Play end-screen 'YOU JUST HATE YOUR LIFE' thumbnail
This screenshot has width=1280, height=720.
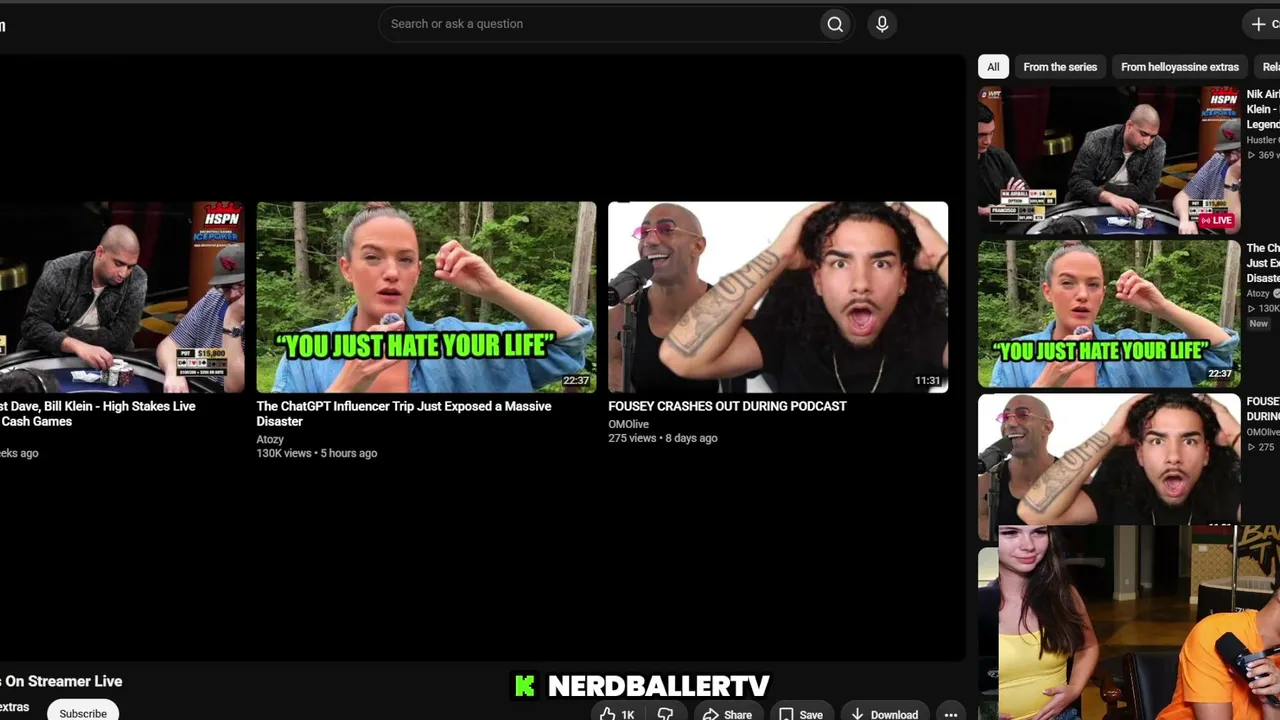[426, 297]
